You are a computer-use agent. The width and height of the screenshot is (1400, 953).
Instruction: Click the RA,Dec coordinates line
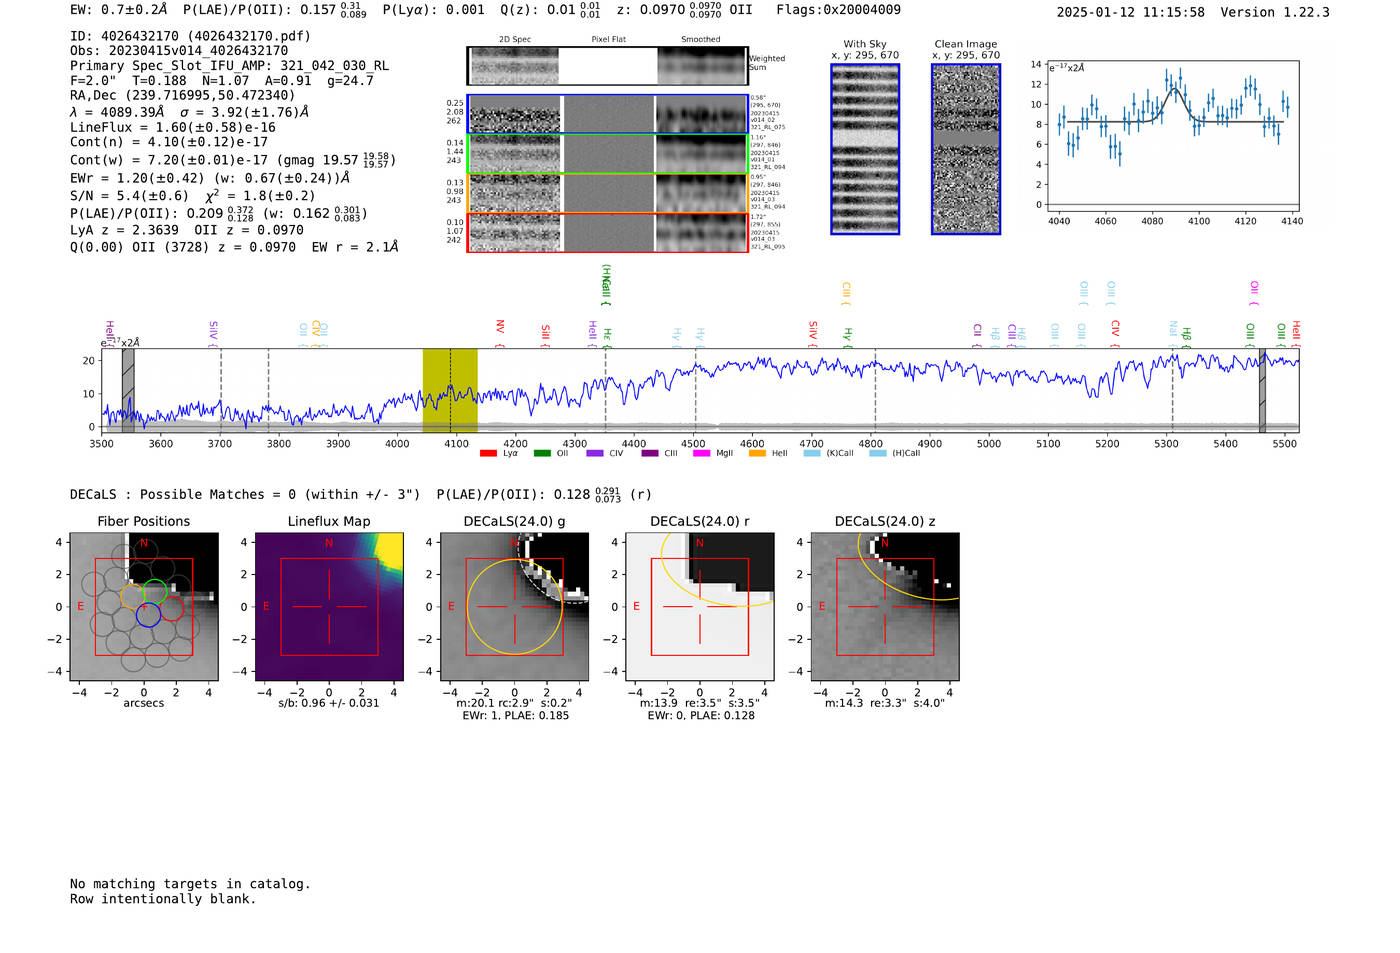pyautogui.click(x=182, y=96)
